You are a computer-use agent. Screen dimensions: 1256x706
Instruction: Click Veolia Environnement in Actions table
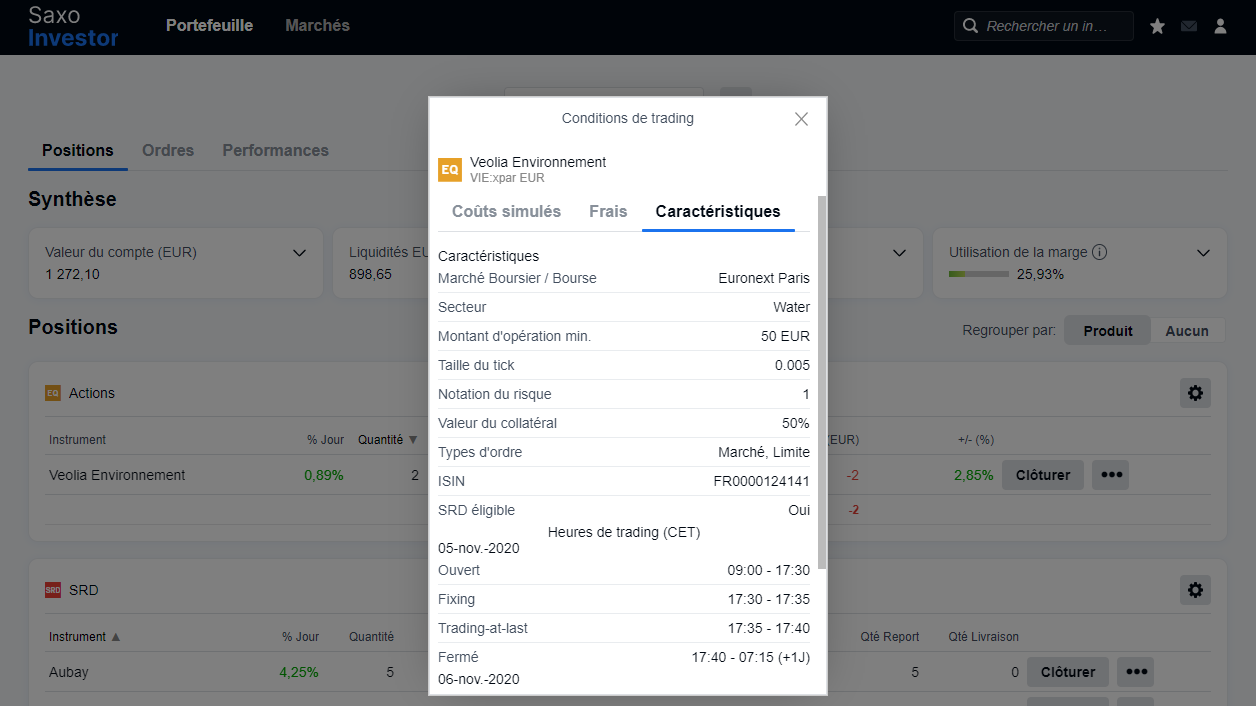point(117,475)
